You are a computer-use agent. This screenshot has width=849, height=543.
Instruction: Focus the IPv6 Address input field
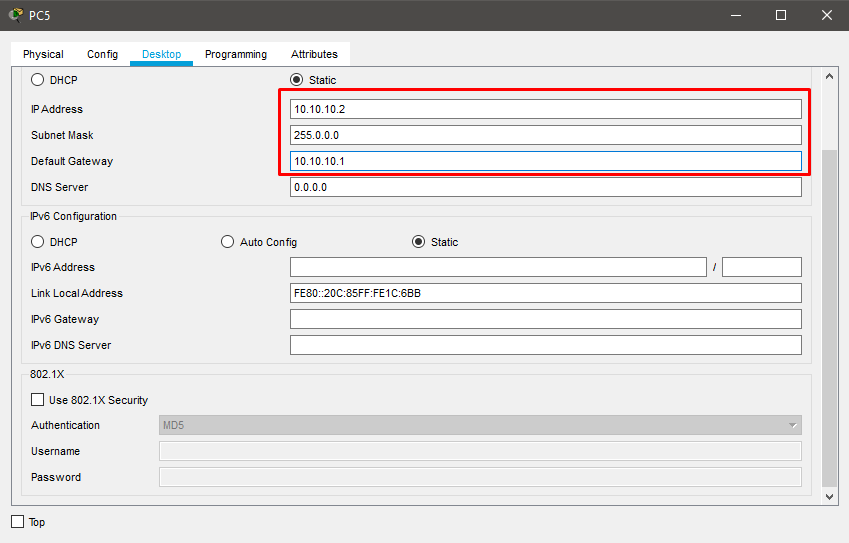pyautogui.click(x=498, y=267)
